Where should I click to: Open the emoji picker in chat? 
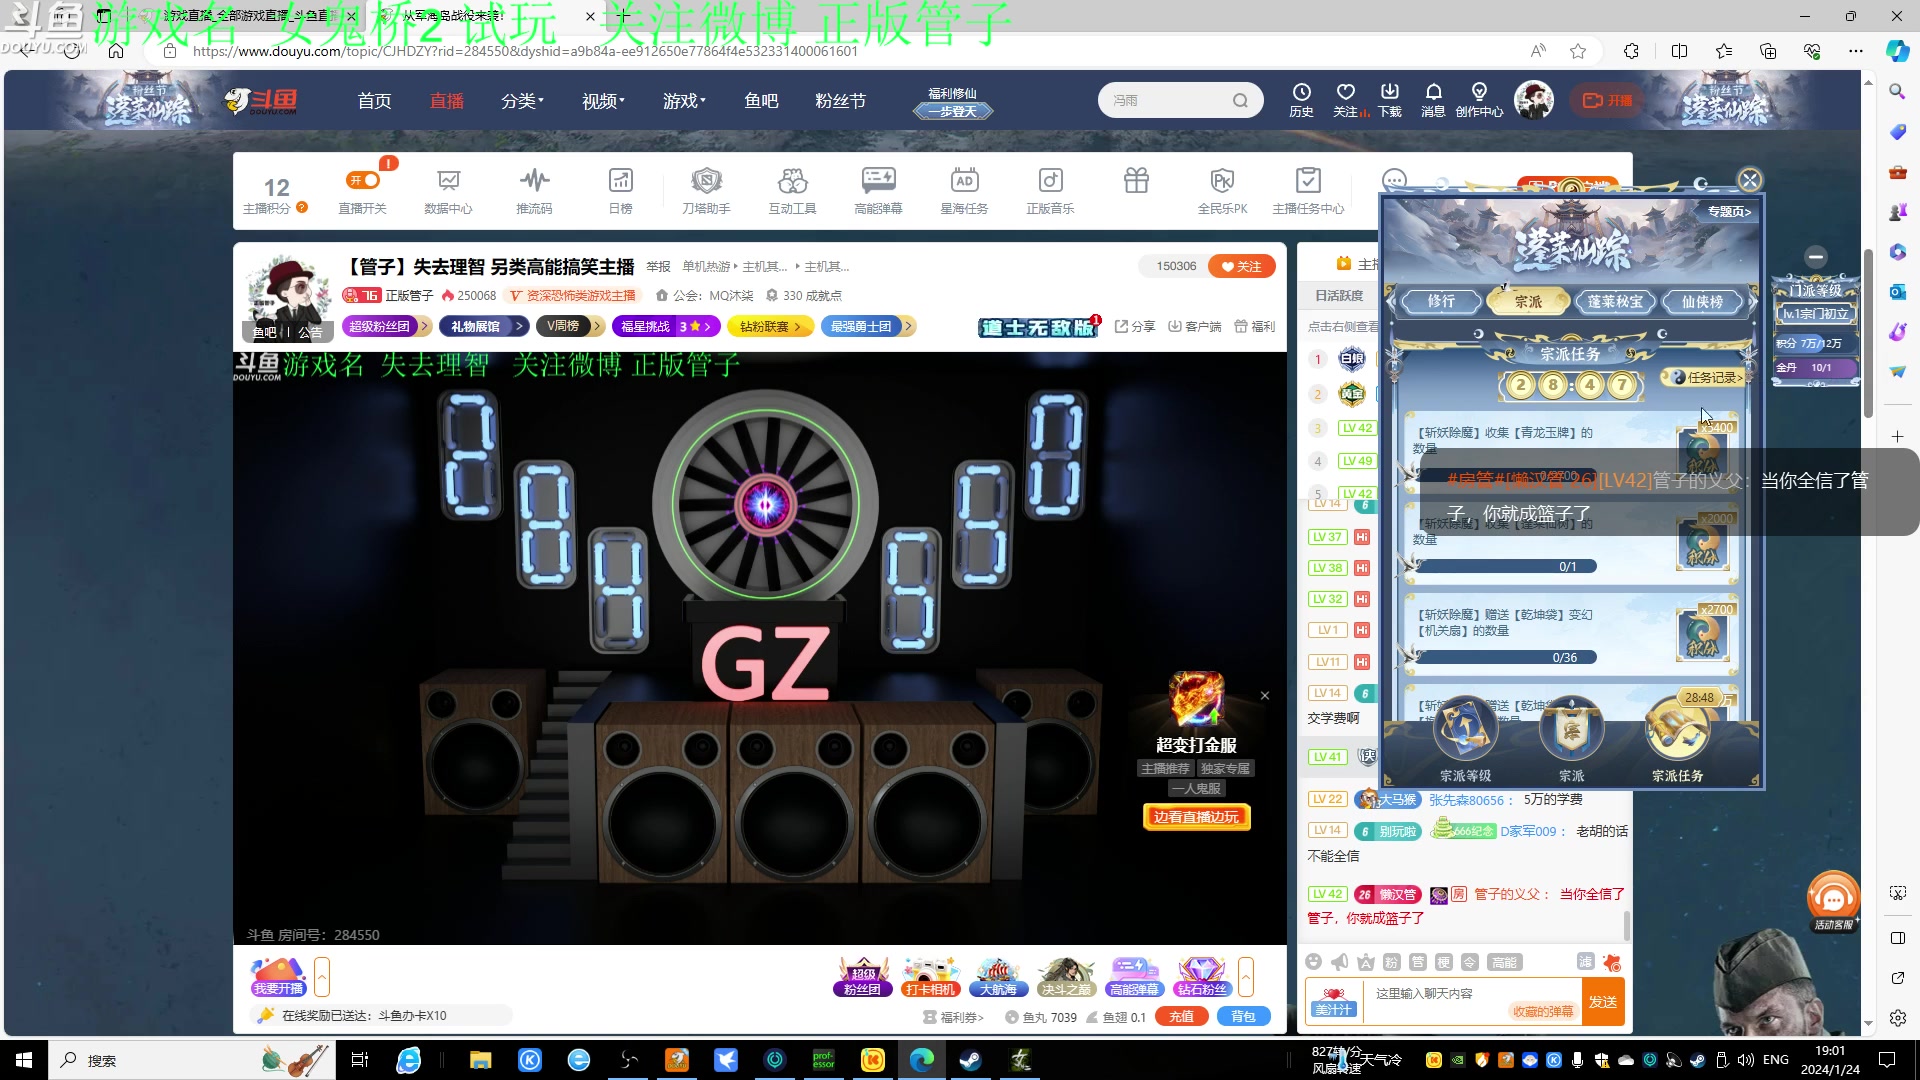click(1314, 962)
